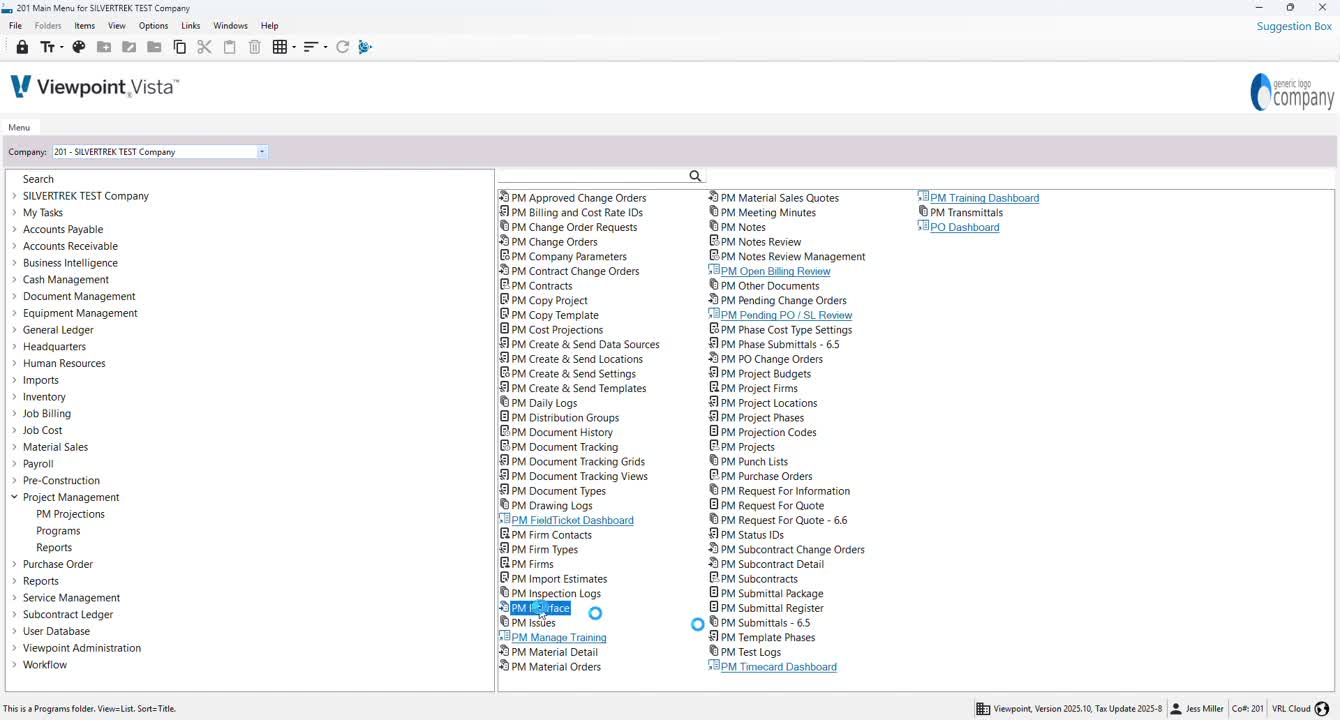Open the PM Timecard Dashboard link

(x=778, y=667)
